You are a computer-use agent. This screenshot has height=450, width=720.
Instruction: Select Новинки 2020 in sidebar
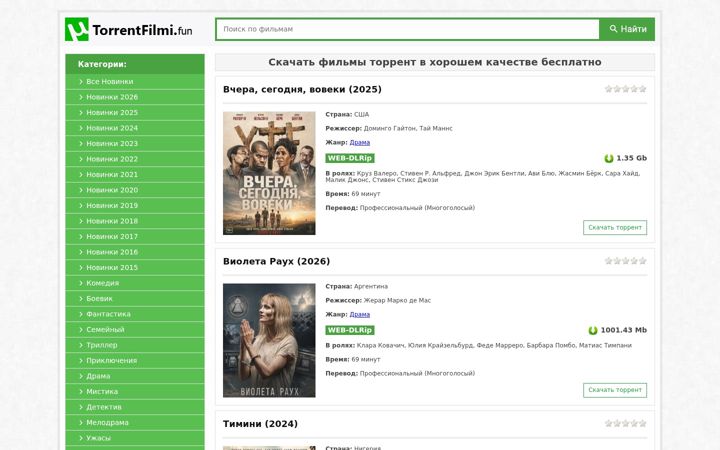[x=135, y=190]
